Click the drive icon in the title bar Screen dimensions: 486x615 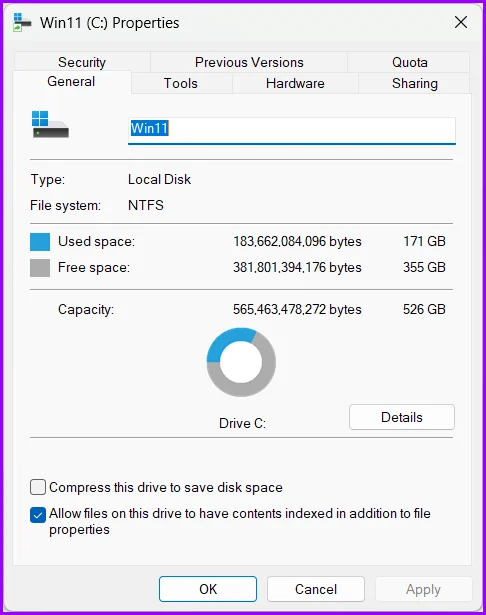[x=22, y=22]
